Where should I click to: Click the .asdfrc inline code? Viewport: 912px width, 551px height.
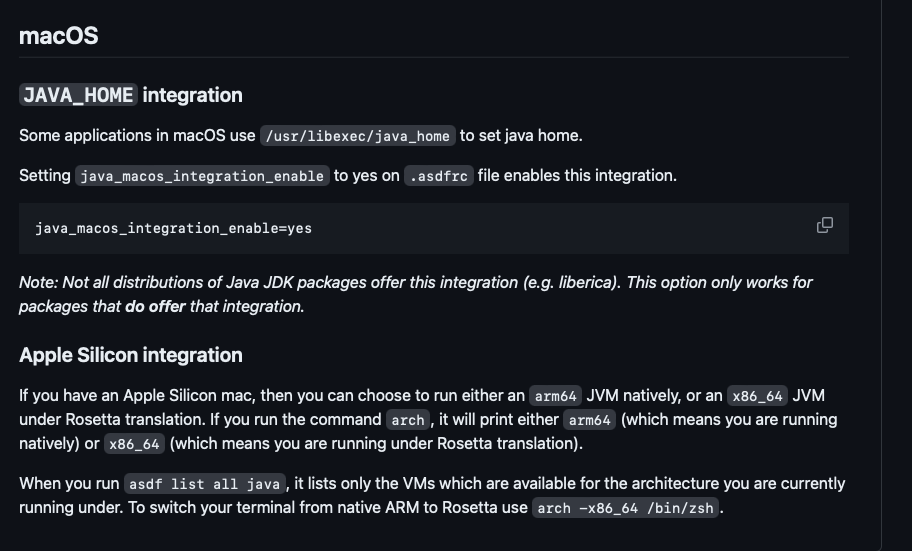439,176
